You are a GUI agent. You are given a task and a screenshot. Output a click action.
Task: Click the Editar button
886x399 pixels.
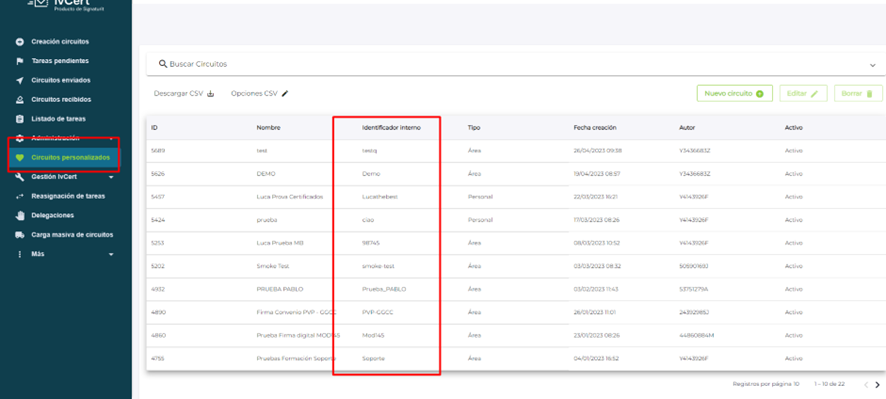coord(803,94)
